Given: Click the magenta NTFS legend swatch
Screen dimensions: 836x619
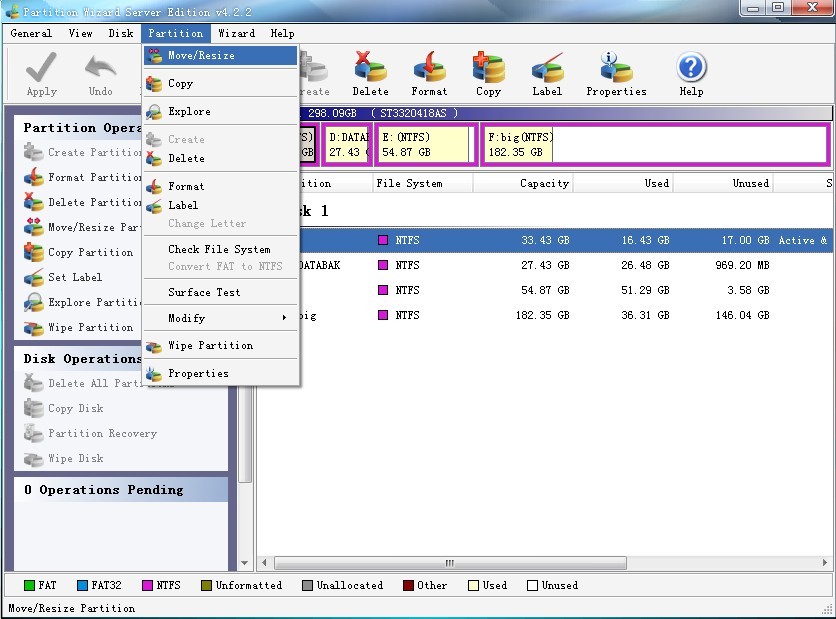Looking at the screenshot, I should click(x=147, y=585).
